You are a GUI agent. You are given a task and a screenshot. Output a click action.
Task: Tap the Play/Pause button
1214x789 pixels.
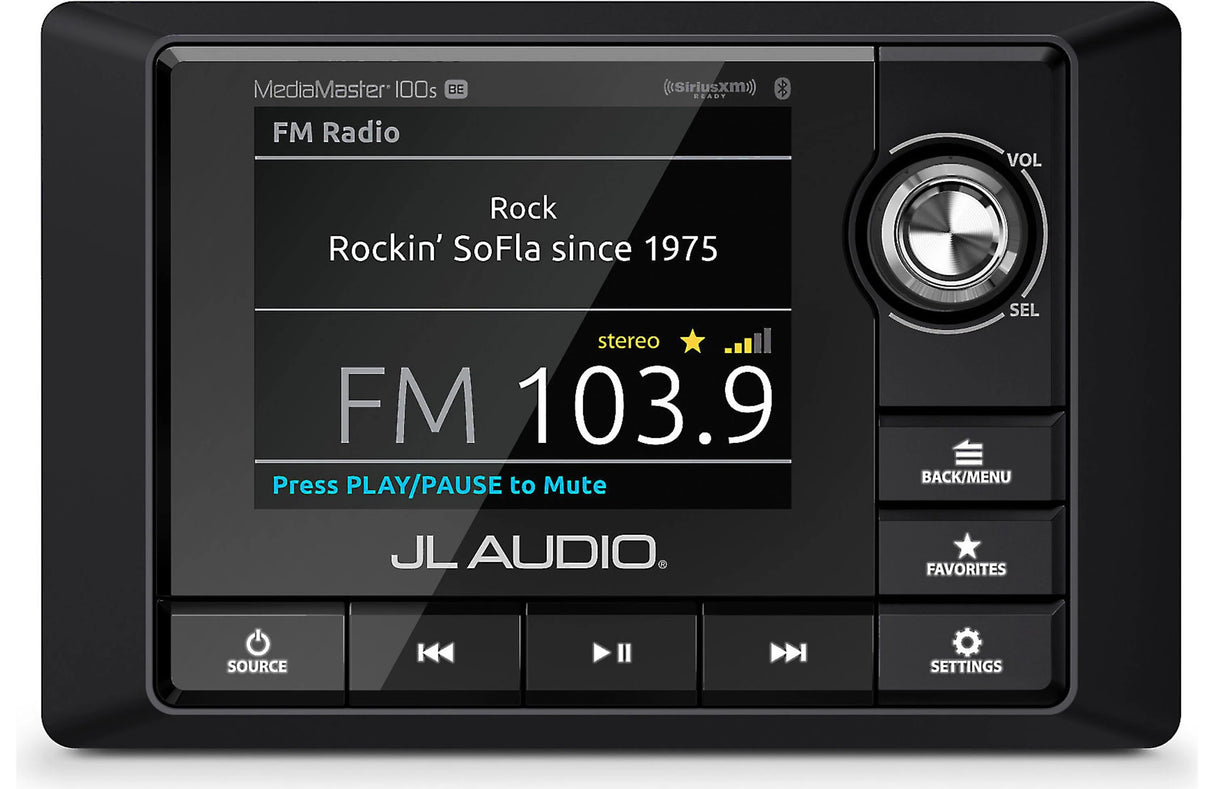611,651
